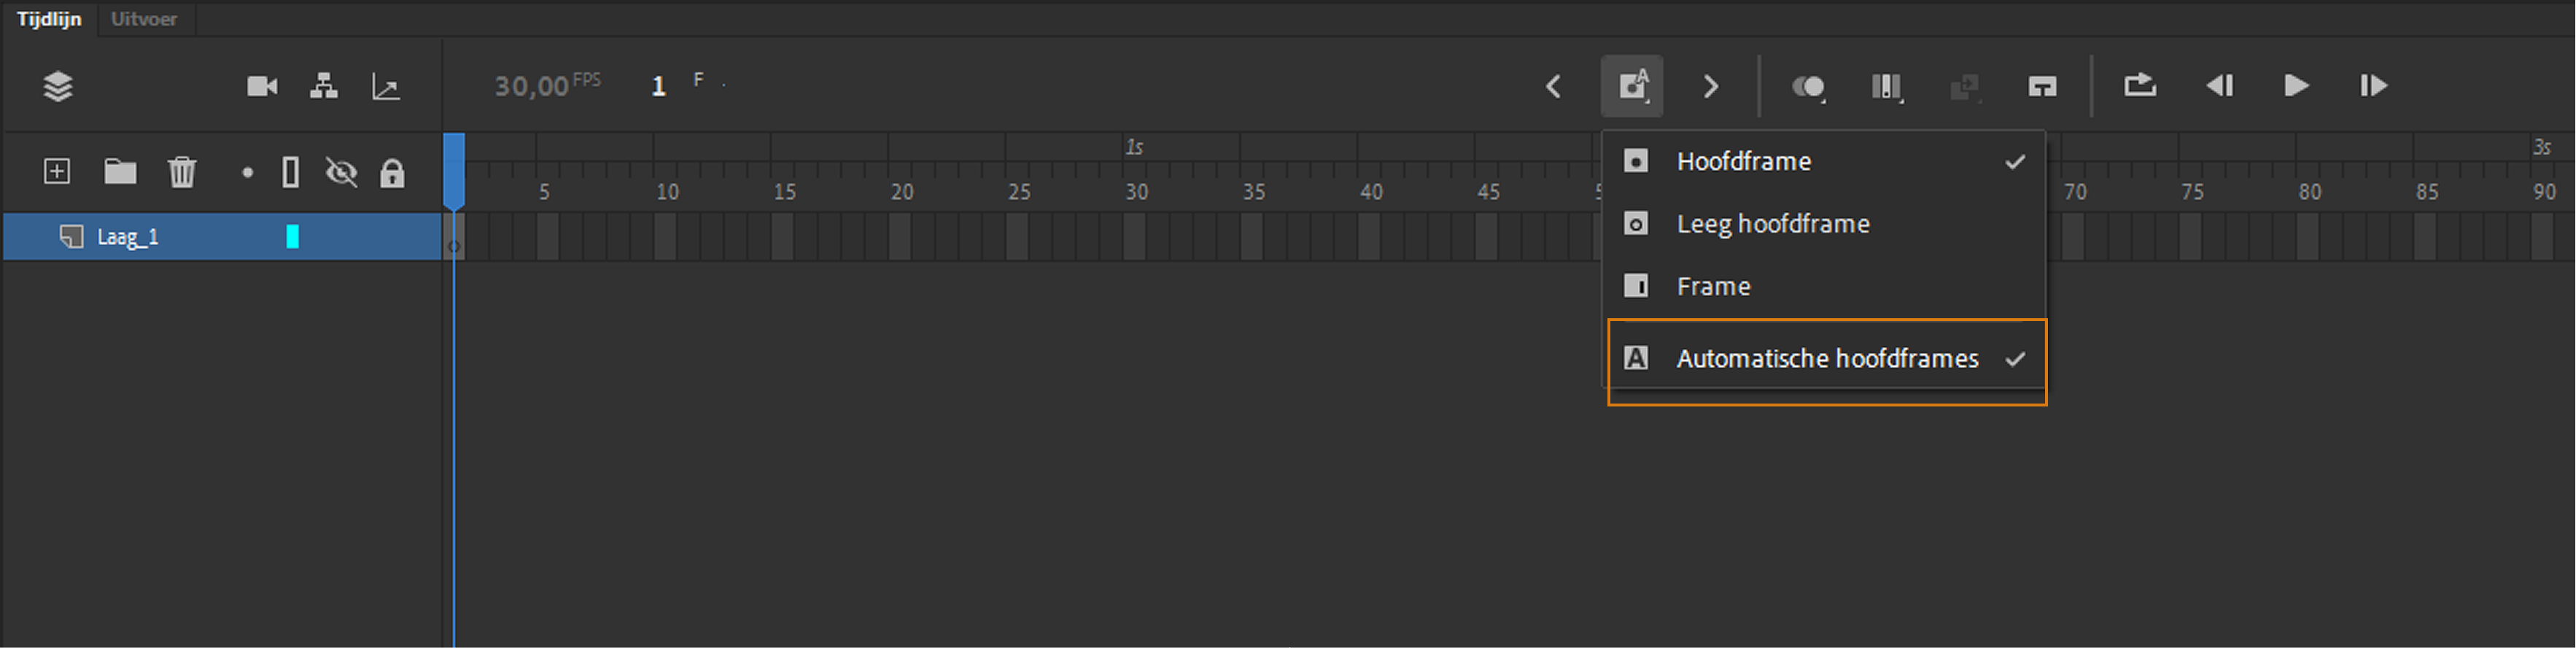Image resolution: width=2576 pixels, height=648 pixels.
Task: Click the 30,00 FPS value field
Action: click(531, 87)
